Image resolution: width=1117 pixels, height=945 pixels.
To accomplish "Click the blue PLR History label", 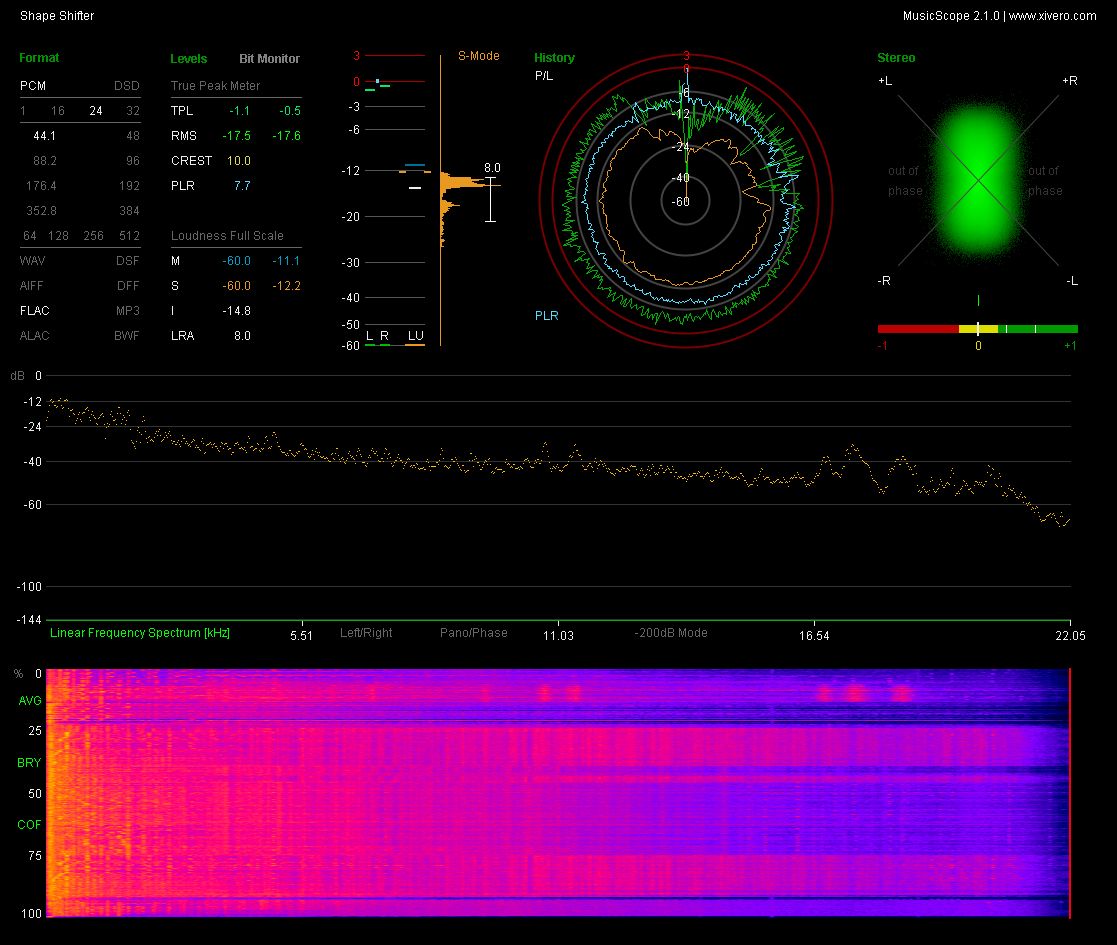I will pos(546,316).
